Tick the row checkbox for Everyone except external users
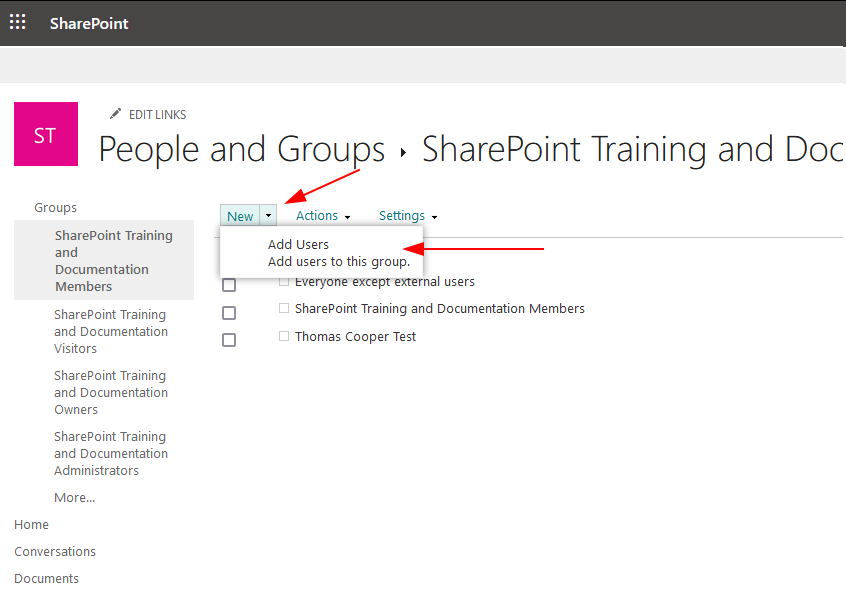The width and height of the screenshot is (846, 600). point(229,285)
